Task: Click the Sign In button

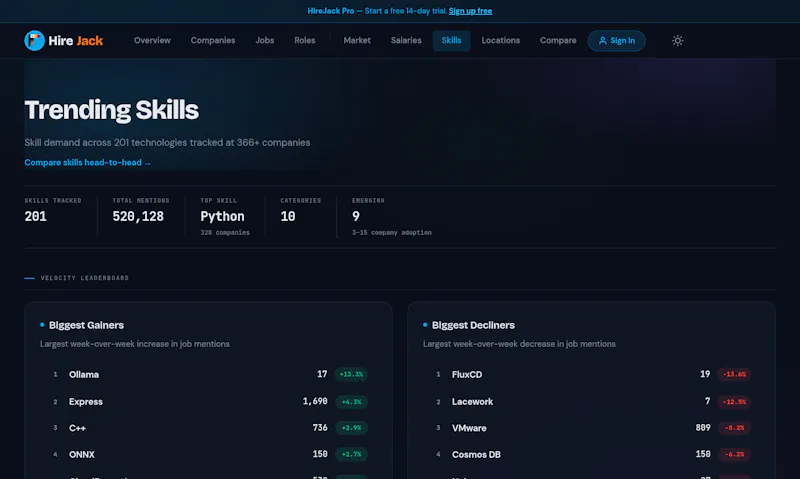Action: pos(616,41)
